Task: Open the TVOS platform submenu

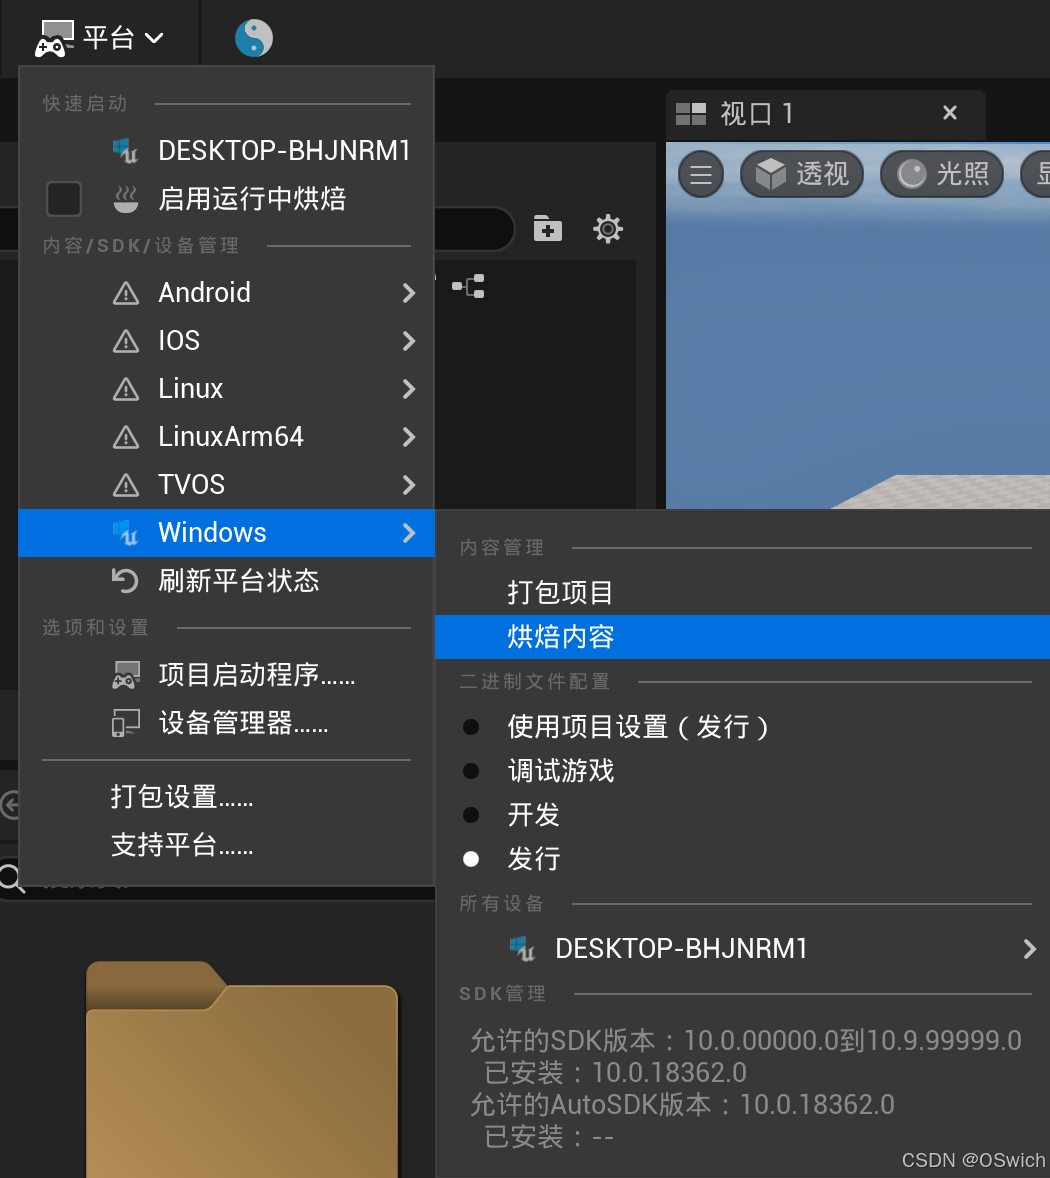Action: click(x=226, y=485)
